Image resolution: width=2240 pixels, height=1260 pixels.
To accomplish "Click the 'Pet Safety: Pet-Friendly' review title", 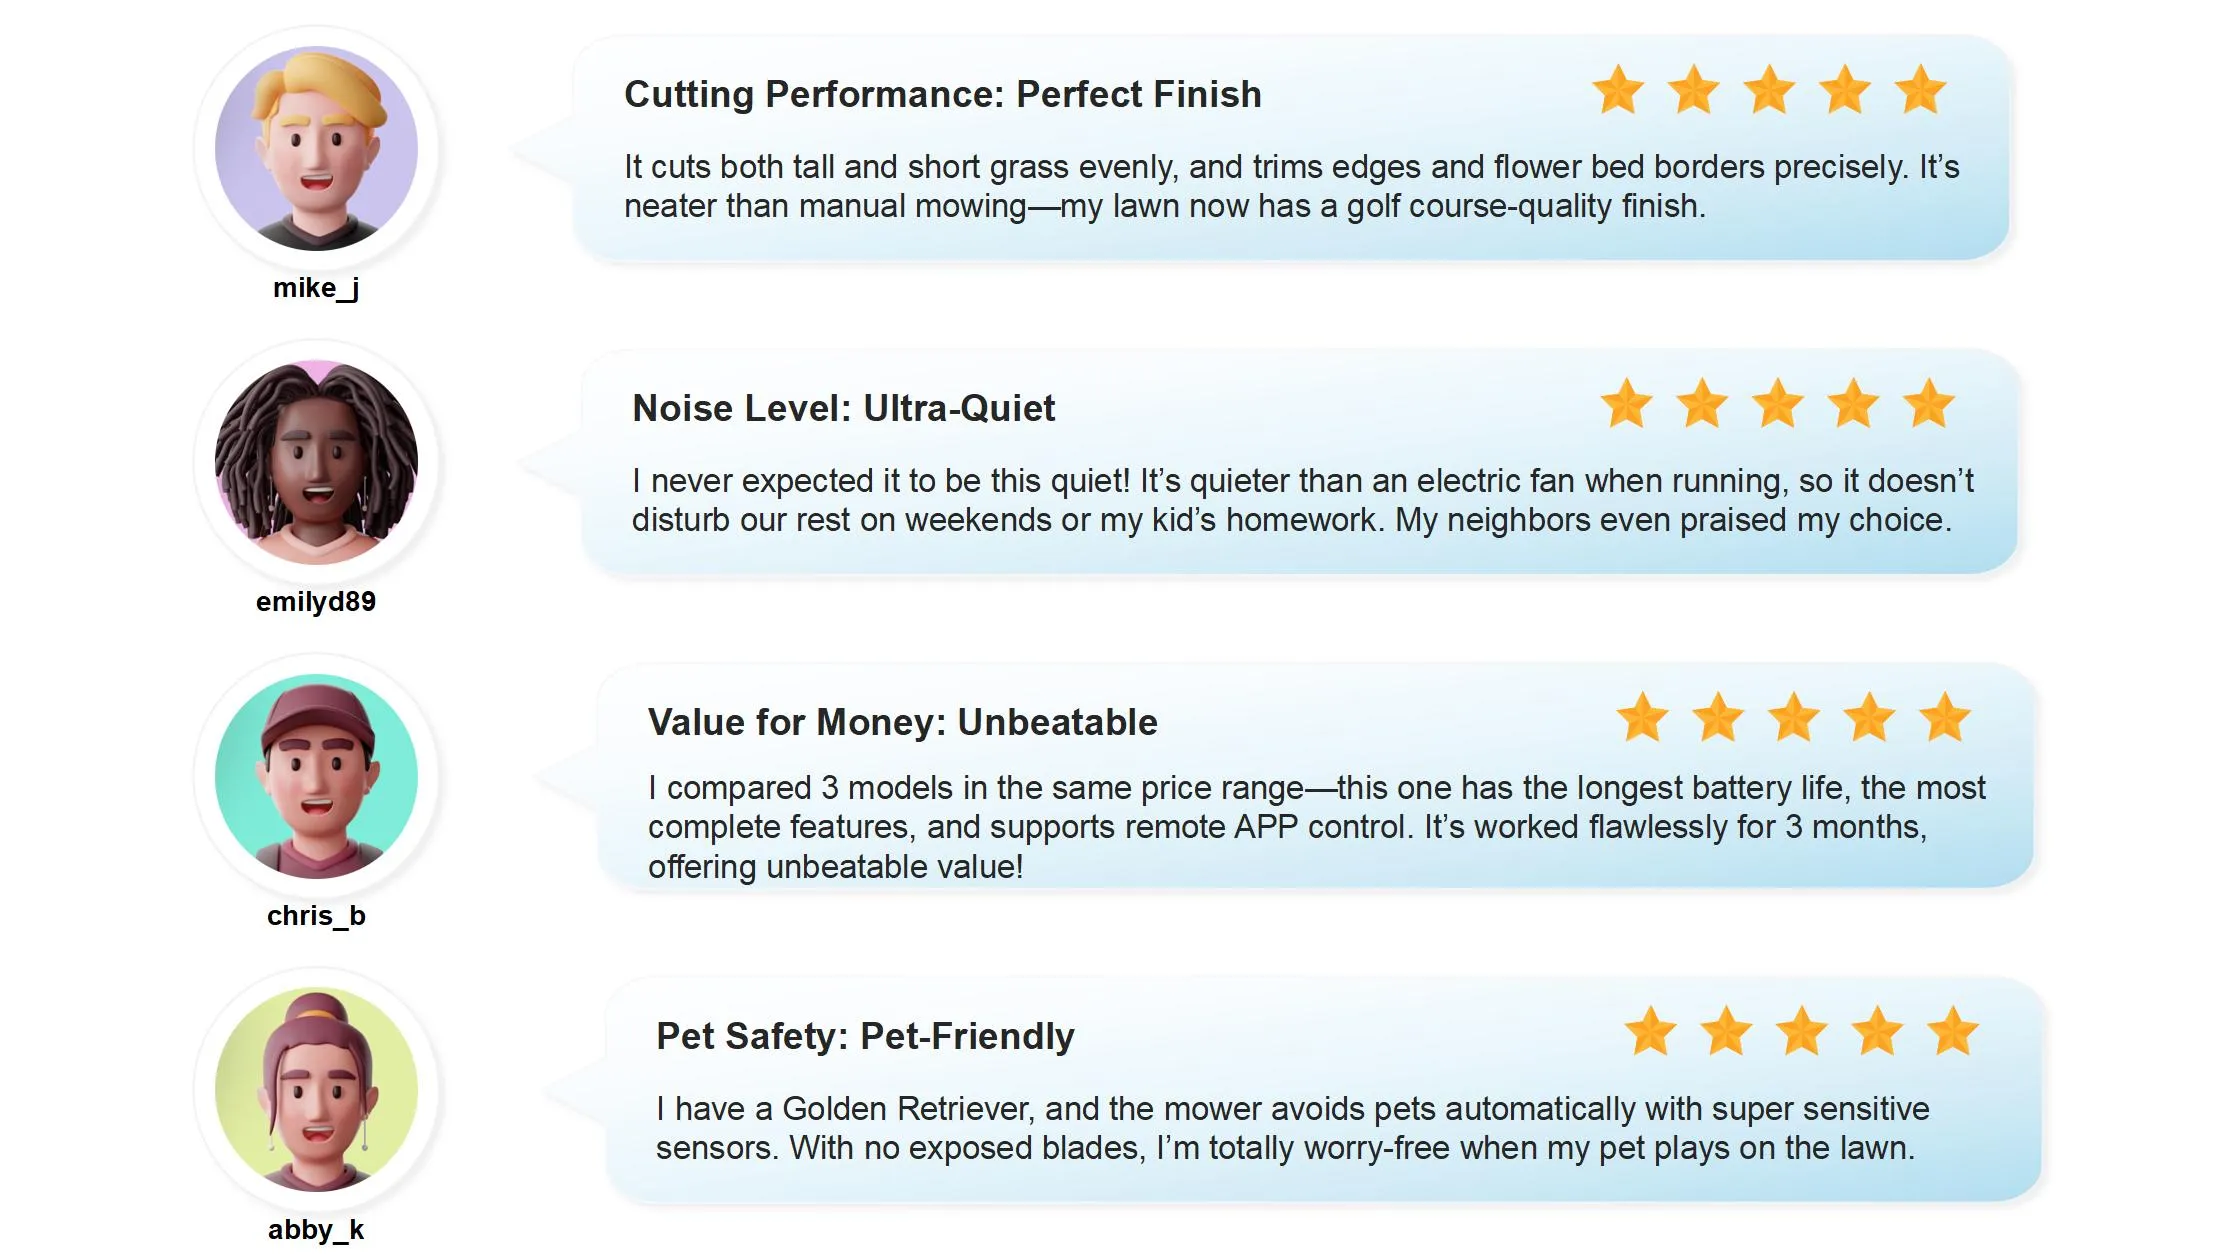I will tap(865, 1036).
